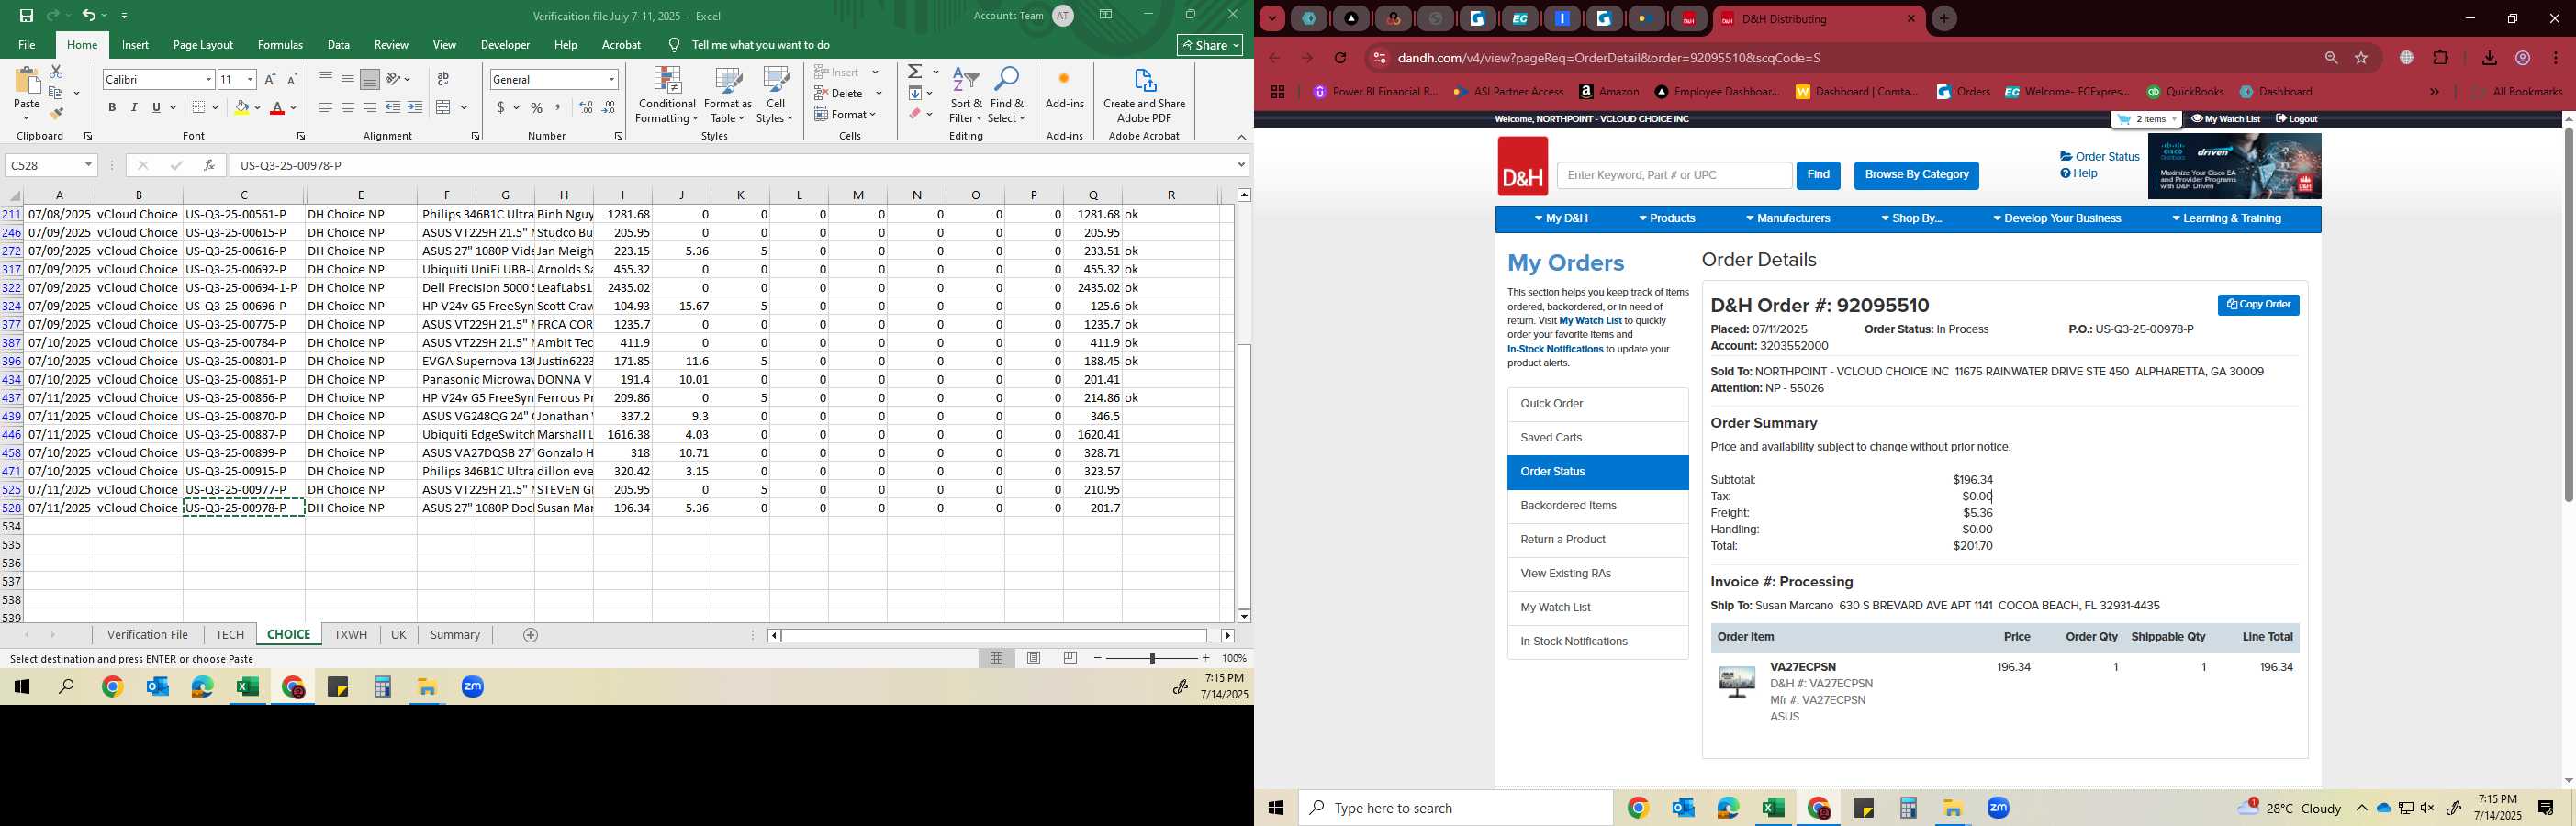
Task: Expand the Manufacturers menu on D&H
Action: pos(1787,218)
